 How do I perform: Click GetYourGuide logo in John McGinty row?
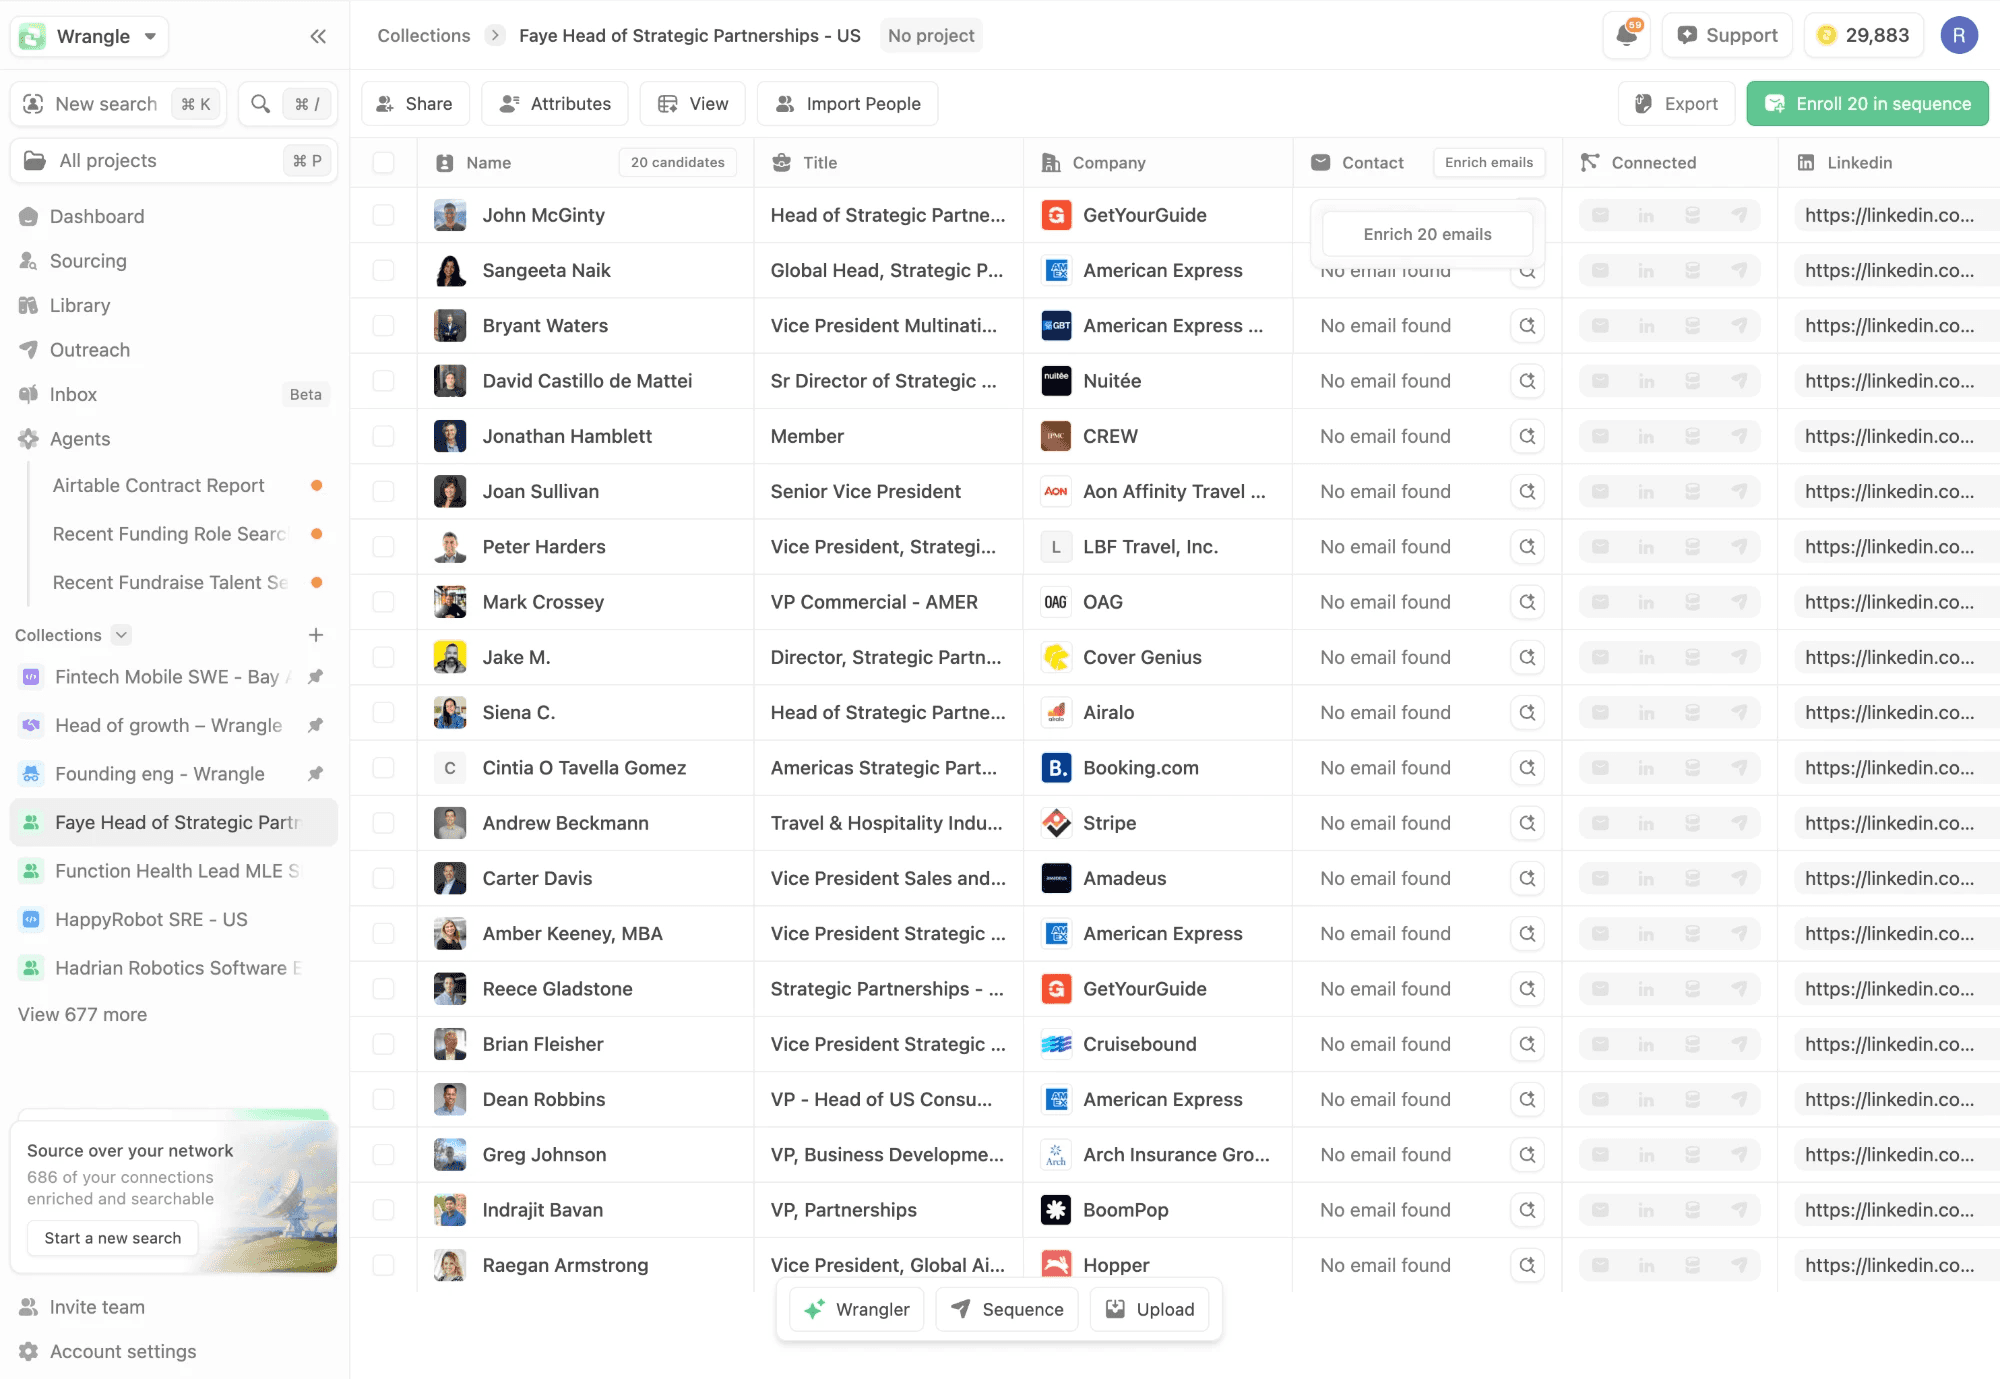click(1056, 215)
